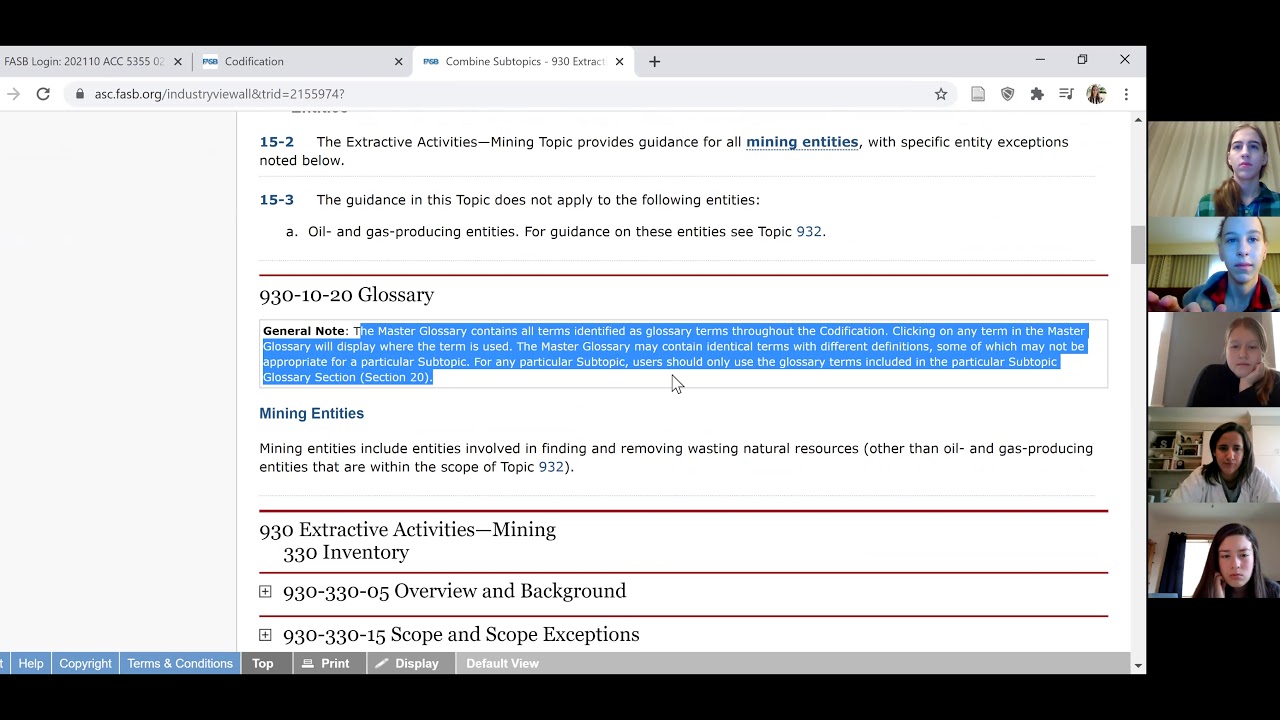Open Topic 932 link in Mining Entities definition
Image resolution: width=1280 pixels, height=720 pixels.
coord(551,467)
